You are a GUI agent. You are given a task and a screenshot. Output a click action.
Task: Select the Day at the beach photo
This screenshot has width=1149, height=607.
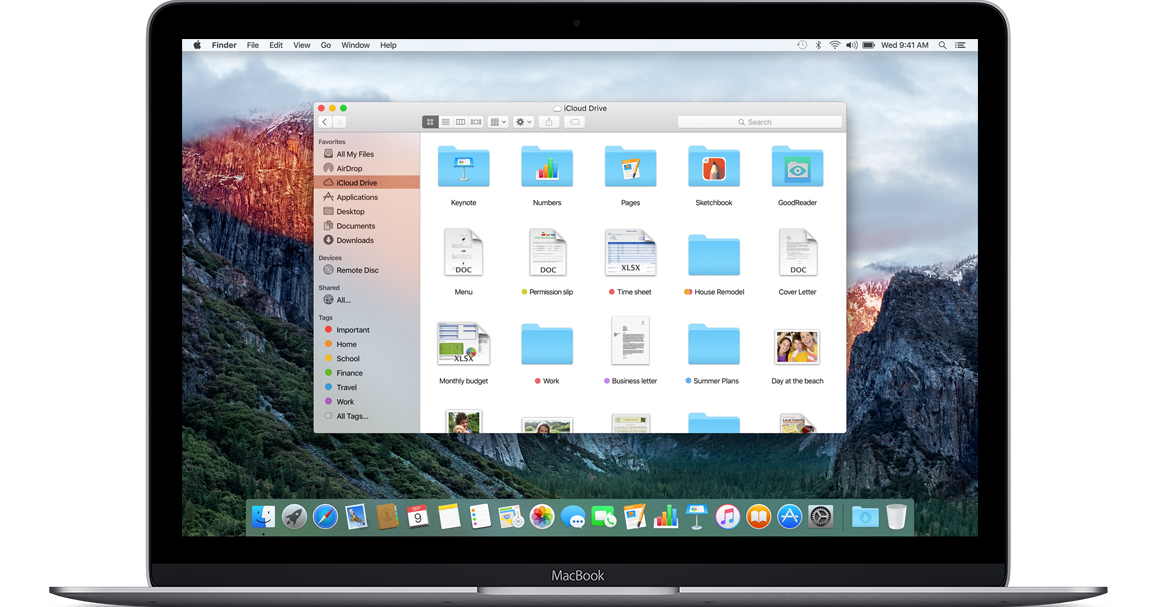coord(797,346)
